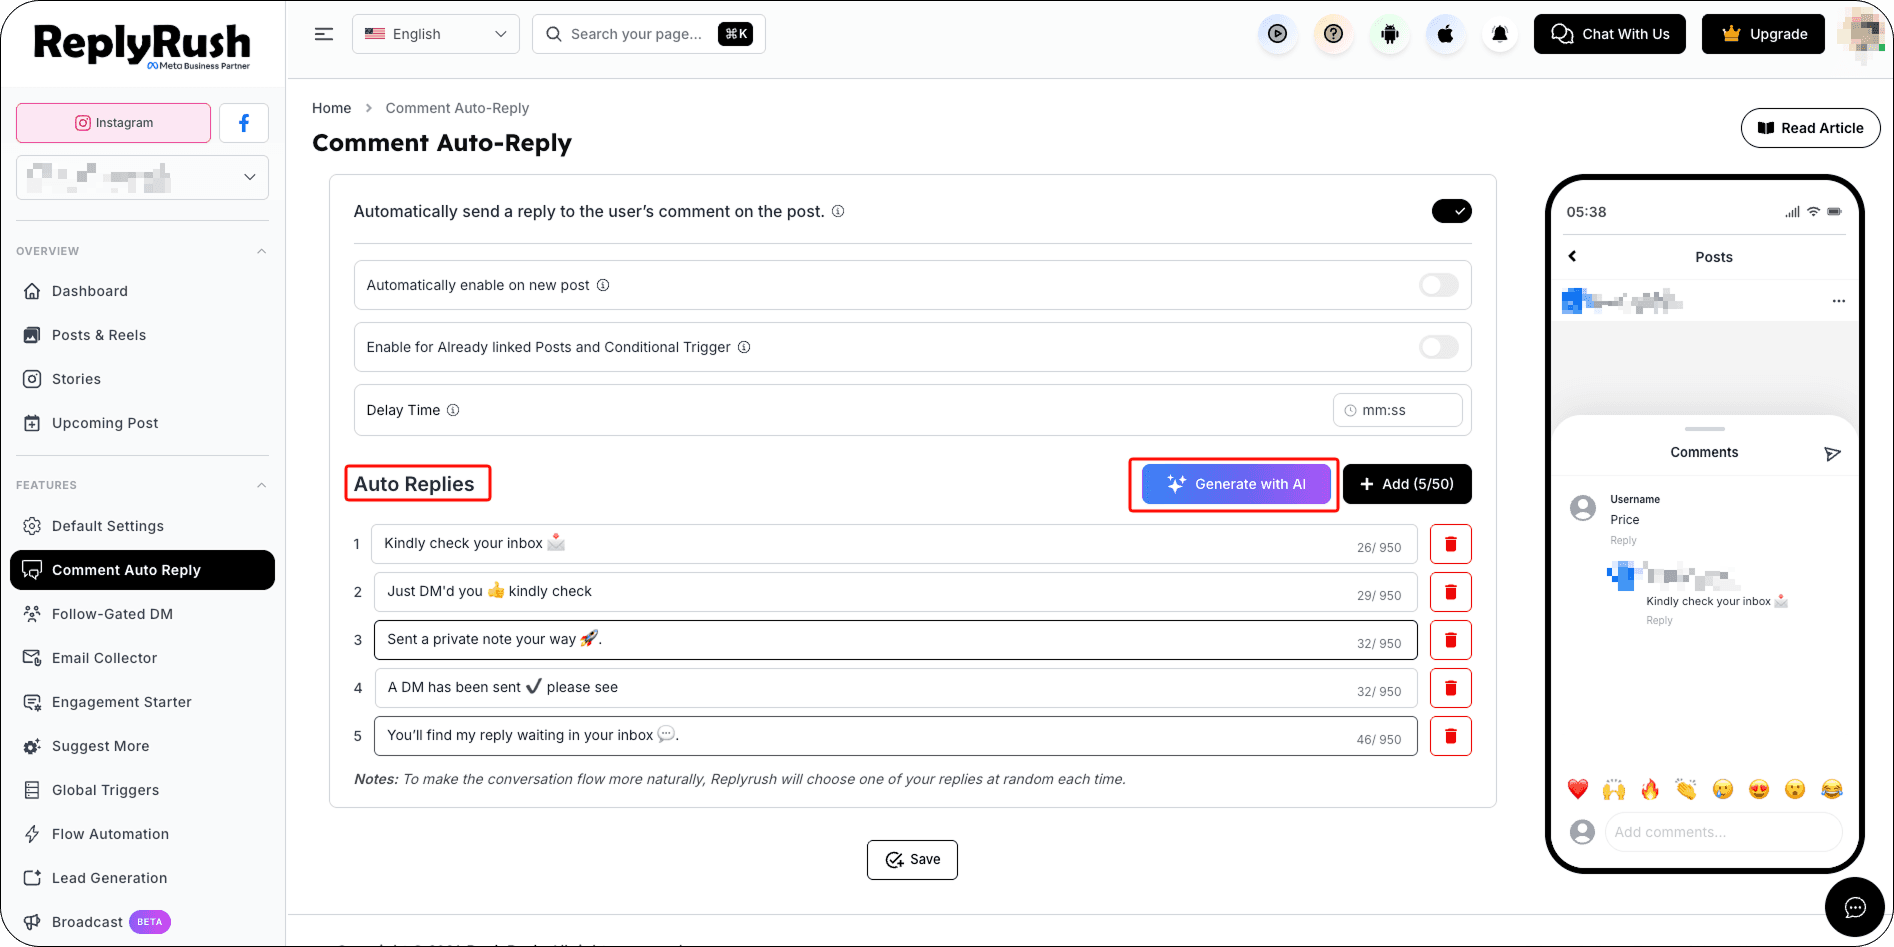Click the Home breadcrumb link

(332, 108)
